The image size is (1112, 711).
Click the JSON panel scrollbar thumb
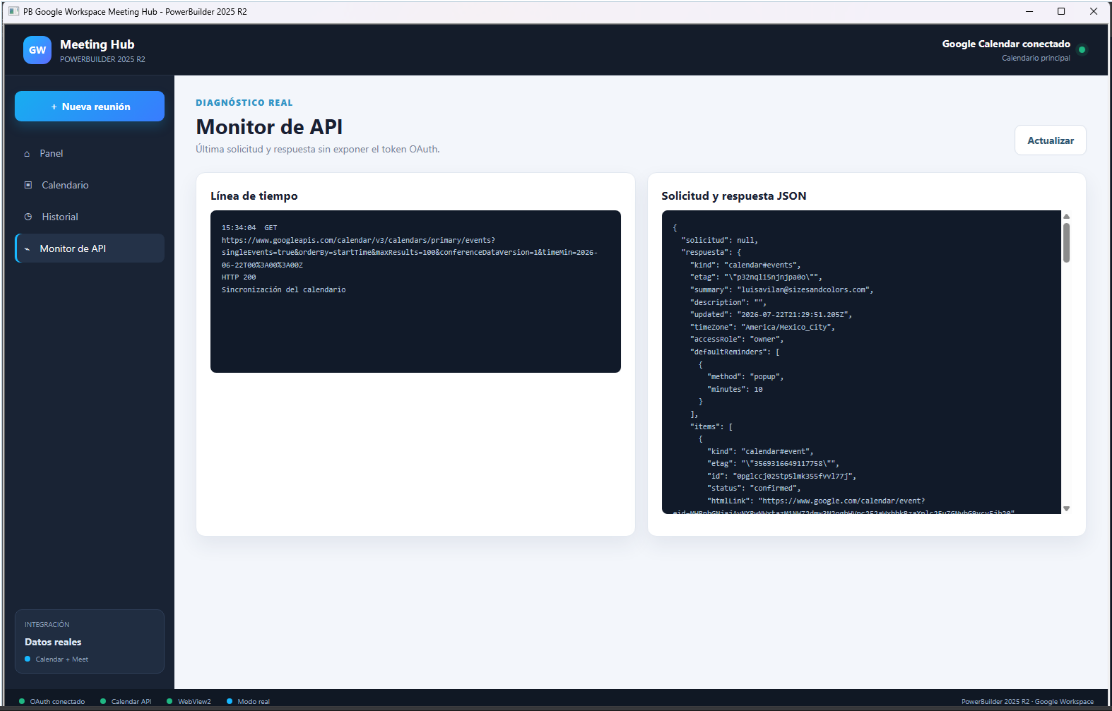1066,242
